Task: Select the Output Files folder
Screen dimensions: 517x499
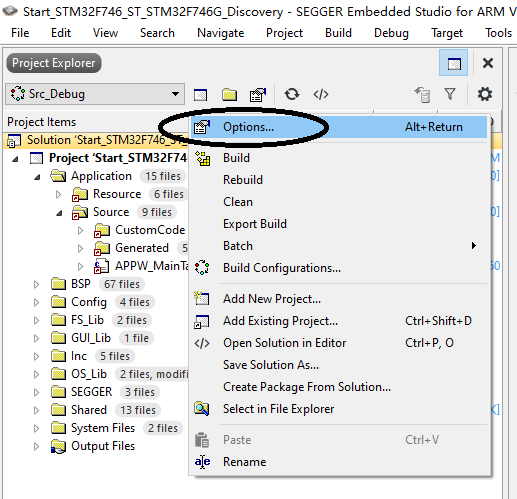Action: tap(103, 446)
